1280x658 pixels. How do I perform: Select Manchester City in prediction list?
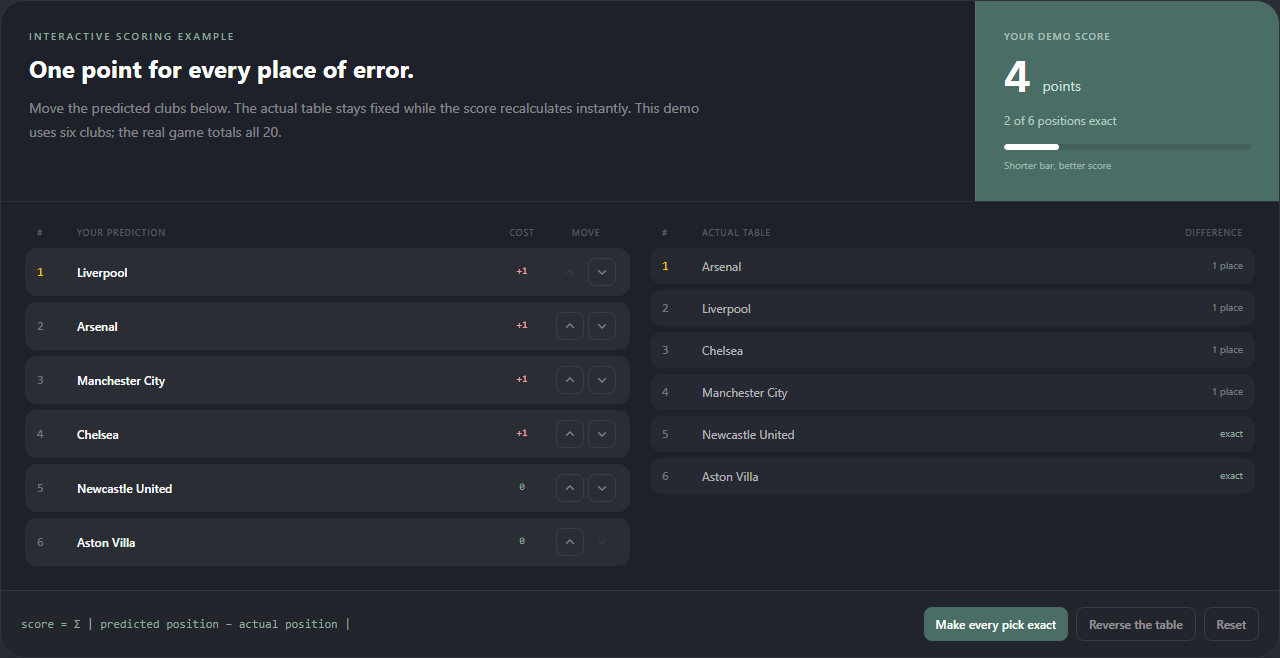pos(327,380)
